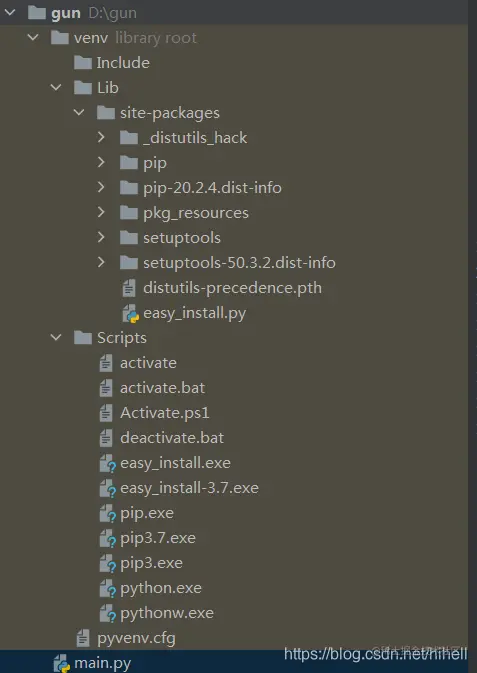Expand the setuptools-50.3.2.dist-info chevron

pos(101,262)
